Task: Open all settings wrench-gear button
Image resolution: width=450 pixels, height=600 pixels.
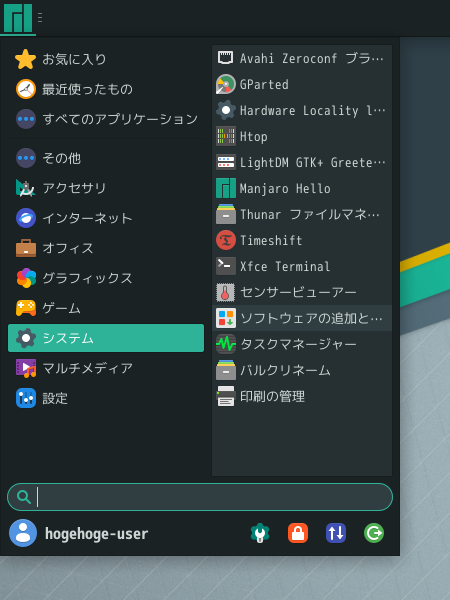Action: pos(260,533)
